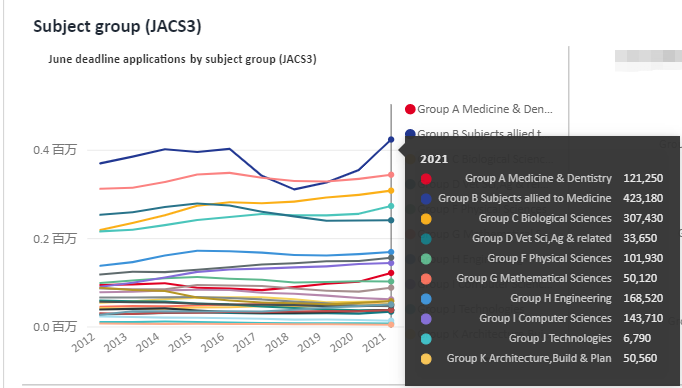Click the red Medicine & Dentistry 2021 point
This screenshot has height=388, width=682.
pos(391,273)
